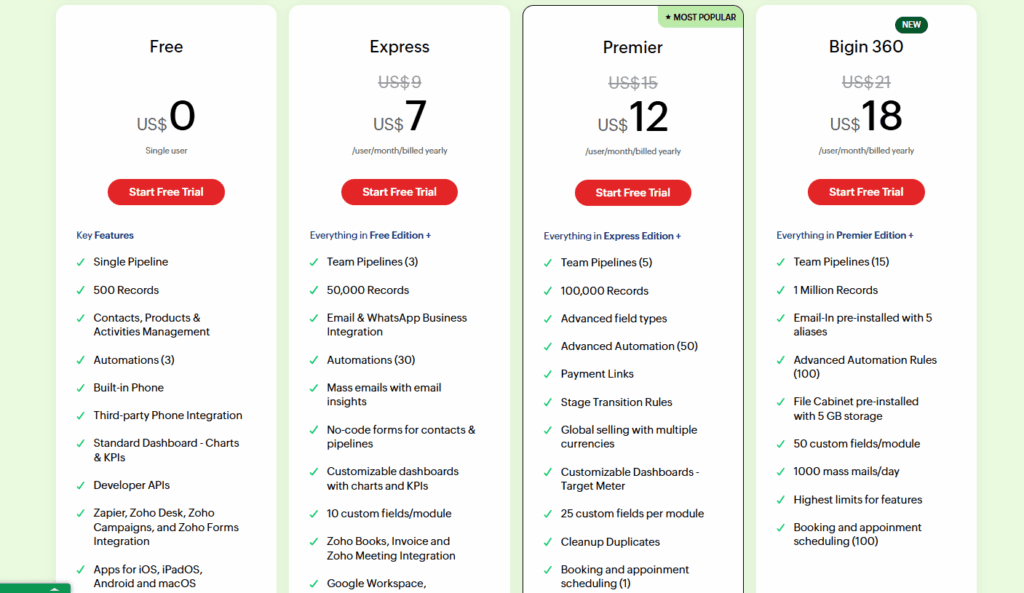This screenshot has height=593, width=1024.
Task: Click the checkmark beside Payment Links
Action: 548,374
